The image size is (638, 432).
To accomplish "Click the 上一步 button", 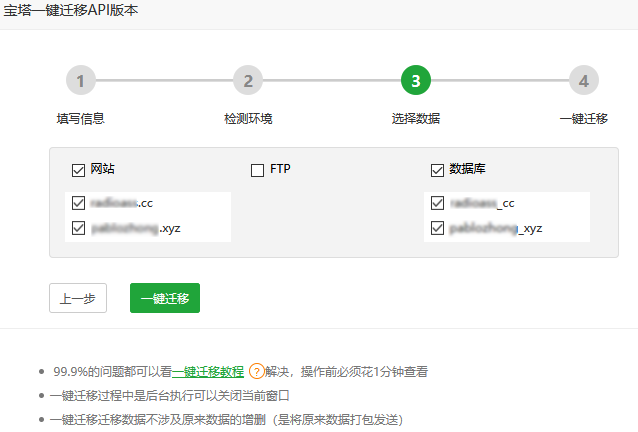I will pyautogui.click(x=78, y=298).
